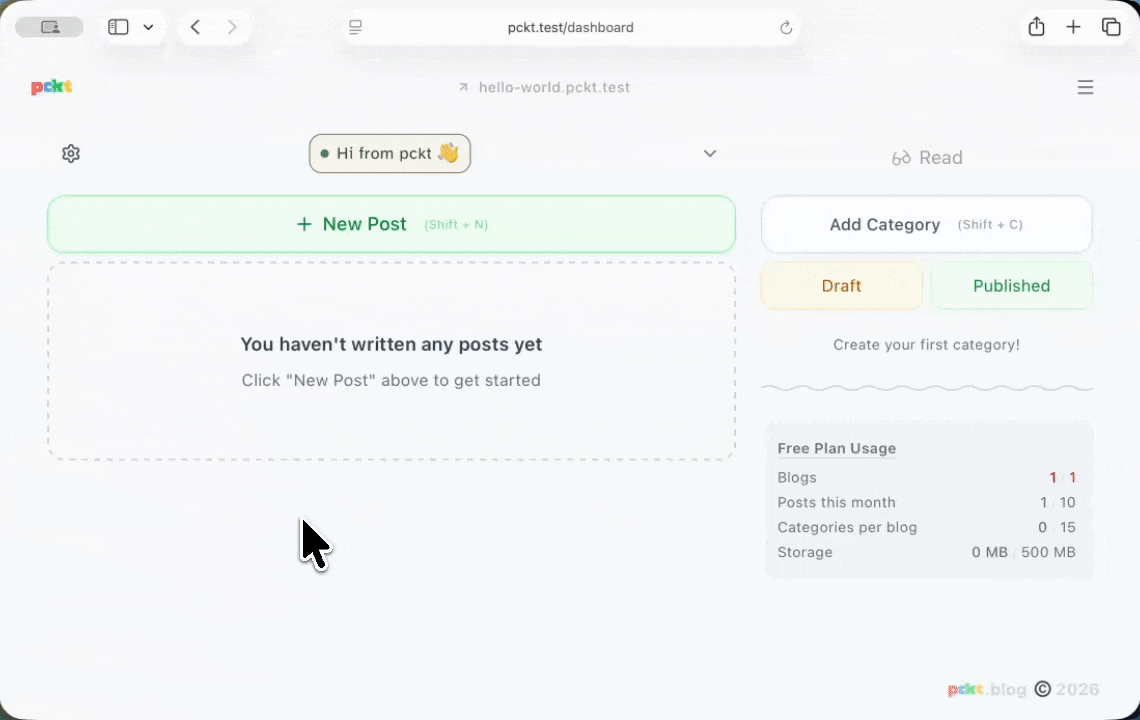Viewport: 1140px width, 720px height.
Task: Open a new browser tab
Action: point(1074,27)
